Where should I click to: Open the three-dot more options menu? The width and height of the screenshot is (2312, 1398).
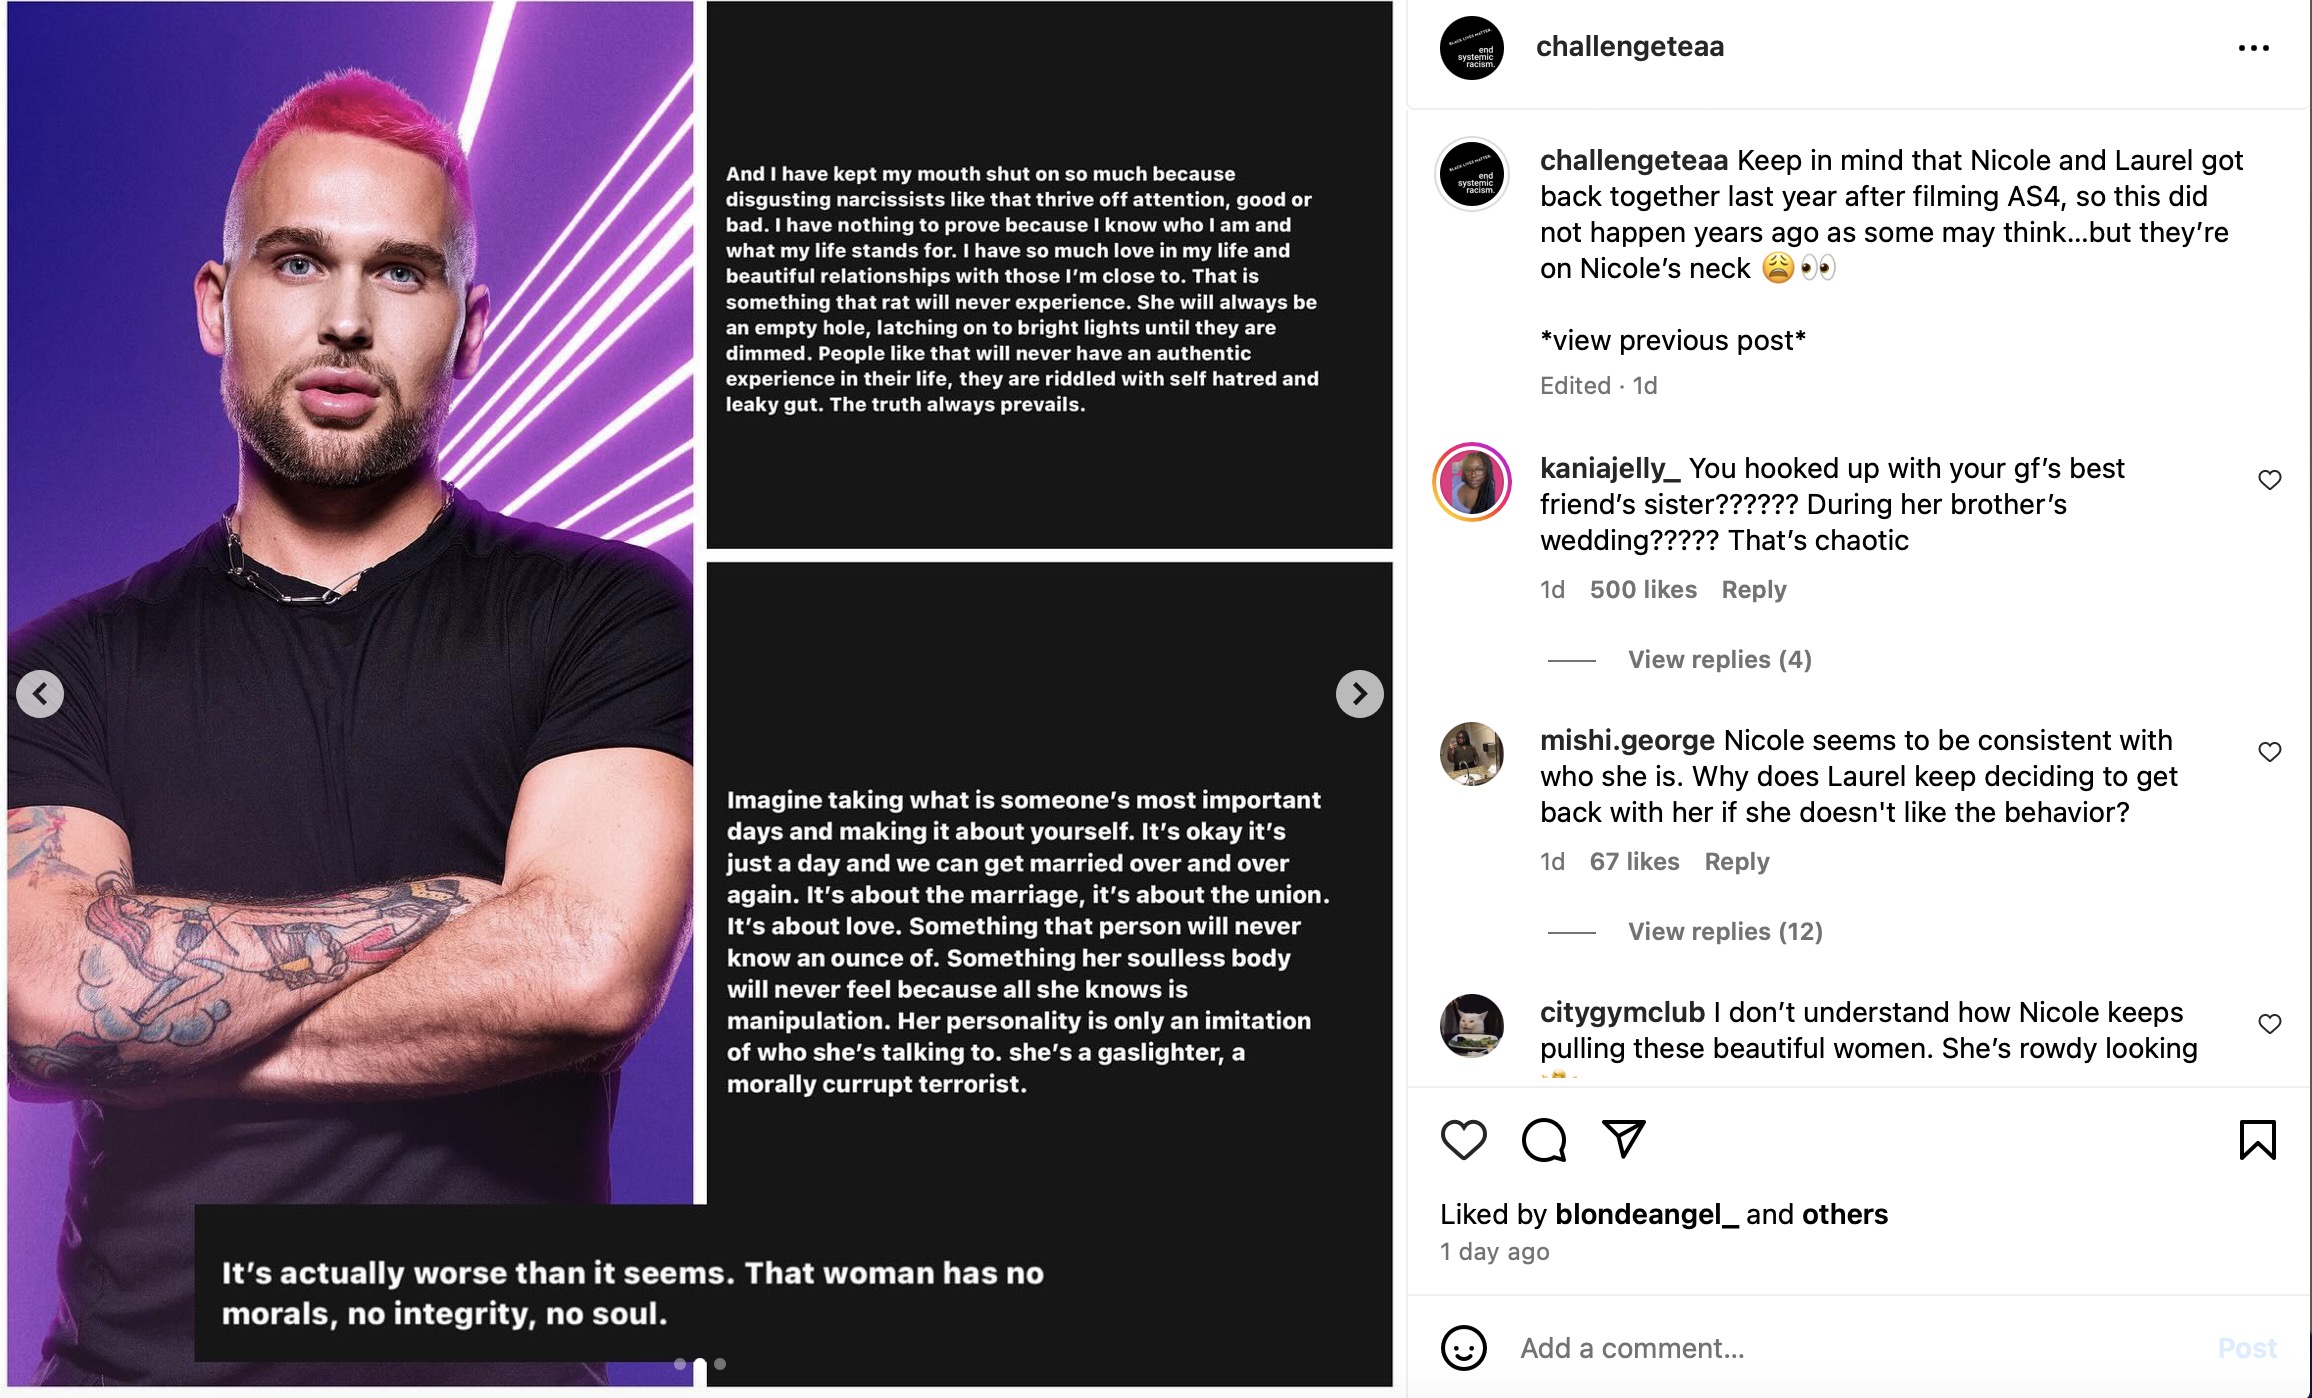tap(2253, 48)
